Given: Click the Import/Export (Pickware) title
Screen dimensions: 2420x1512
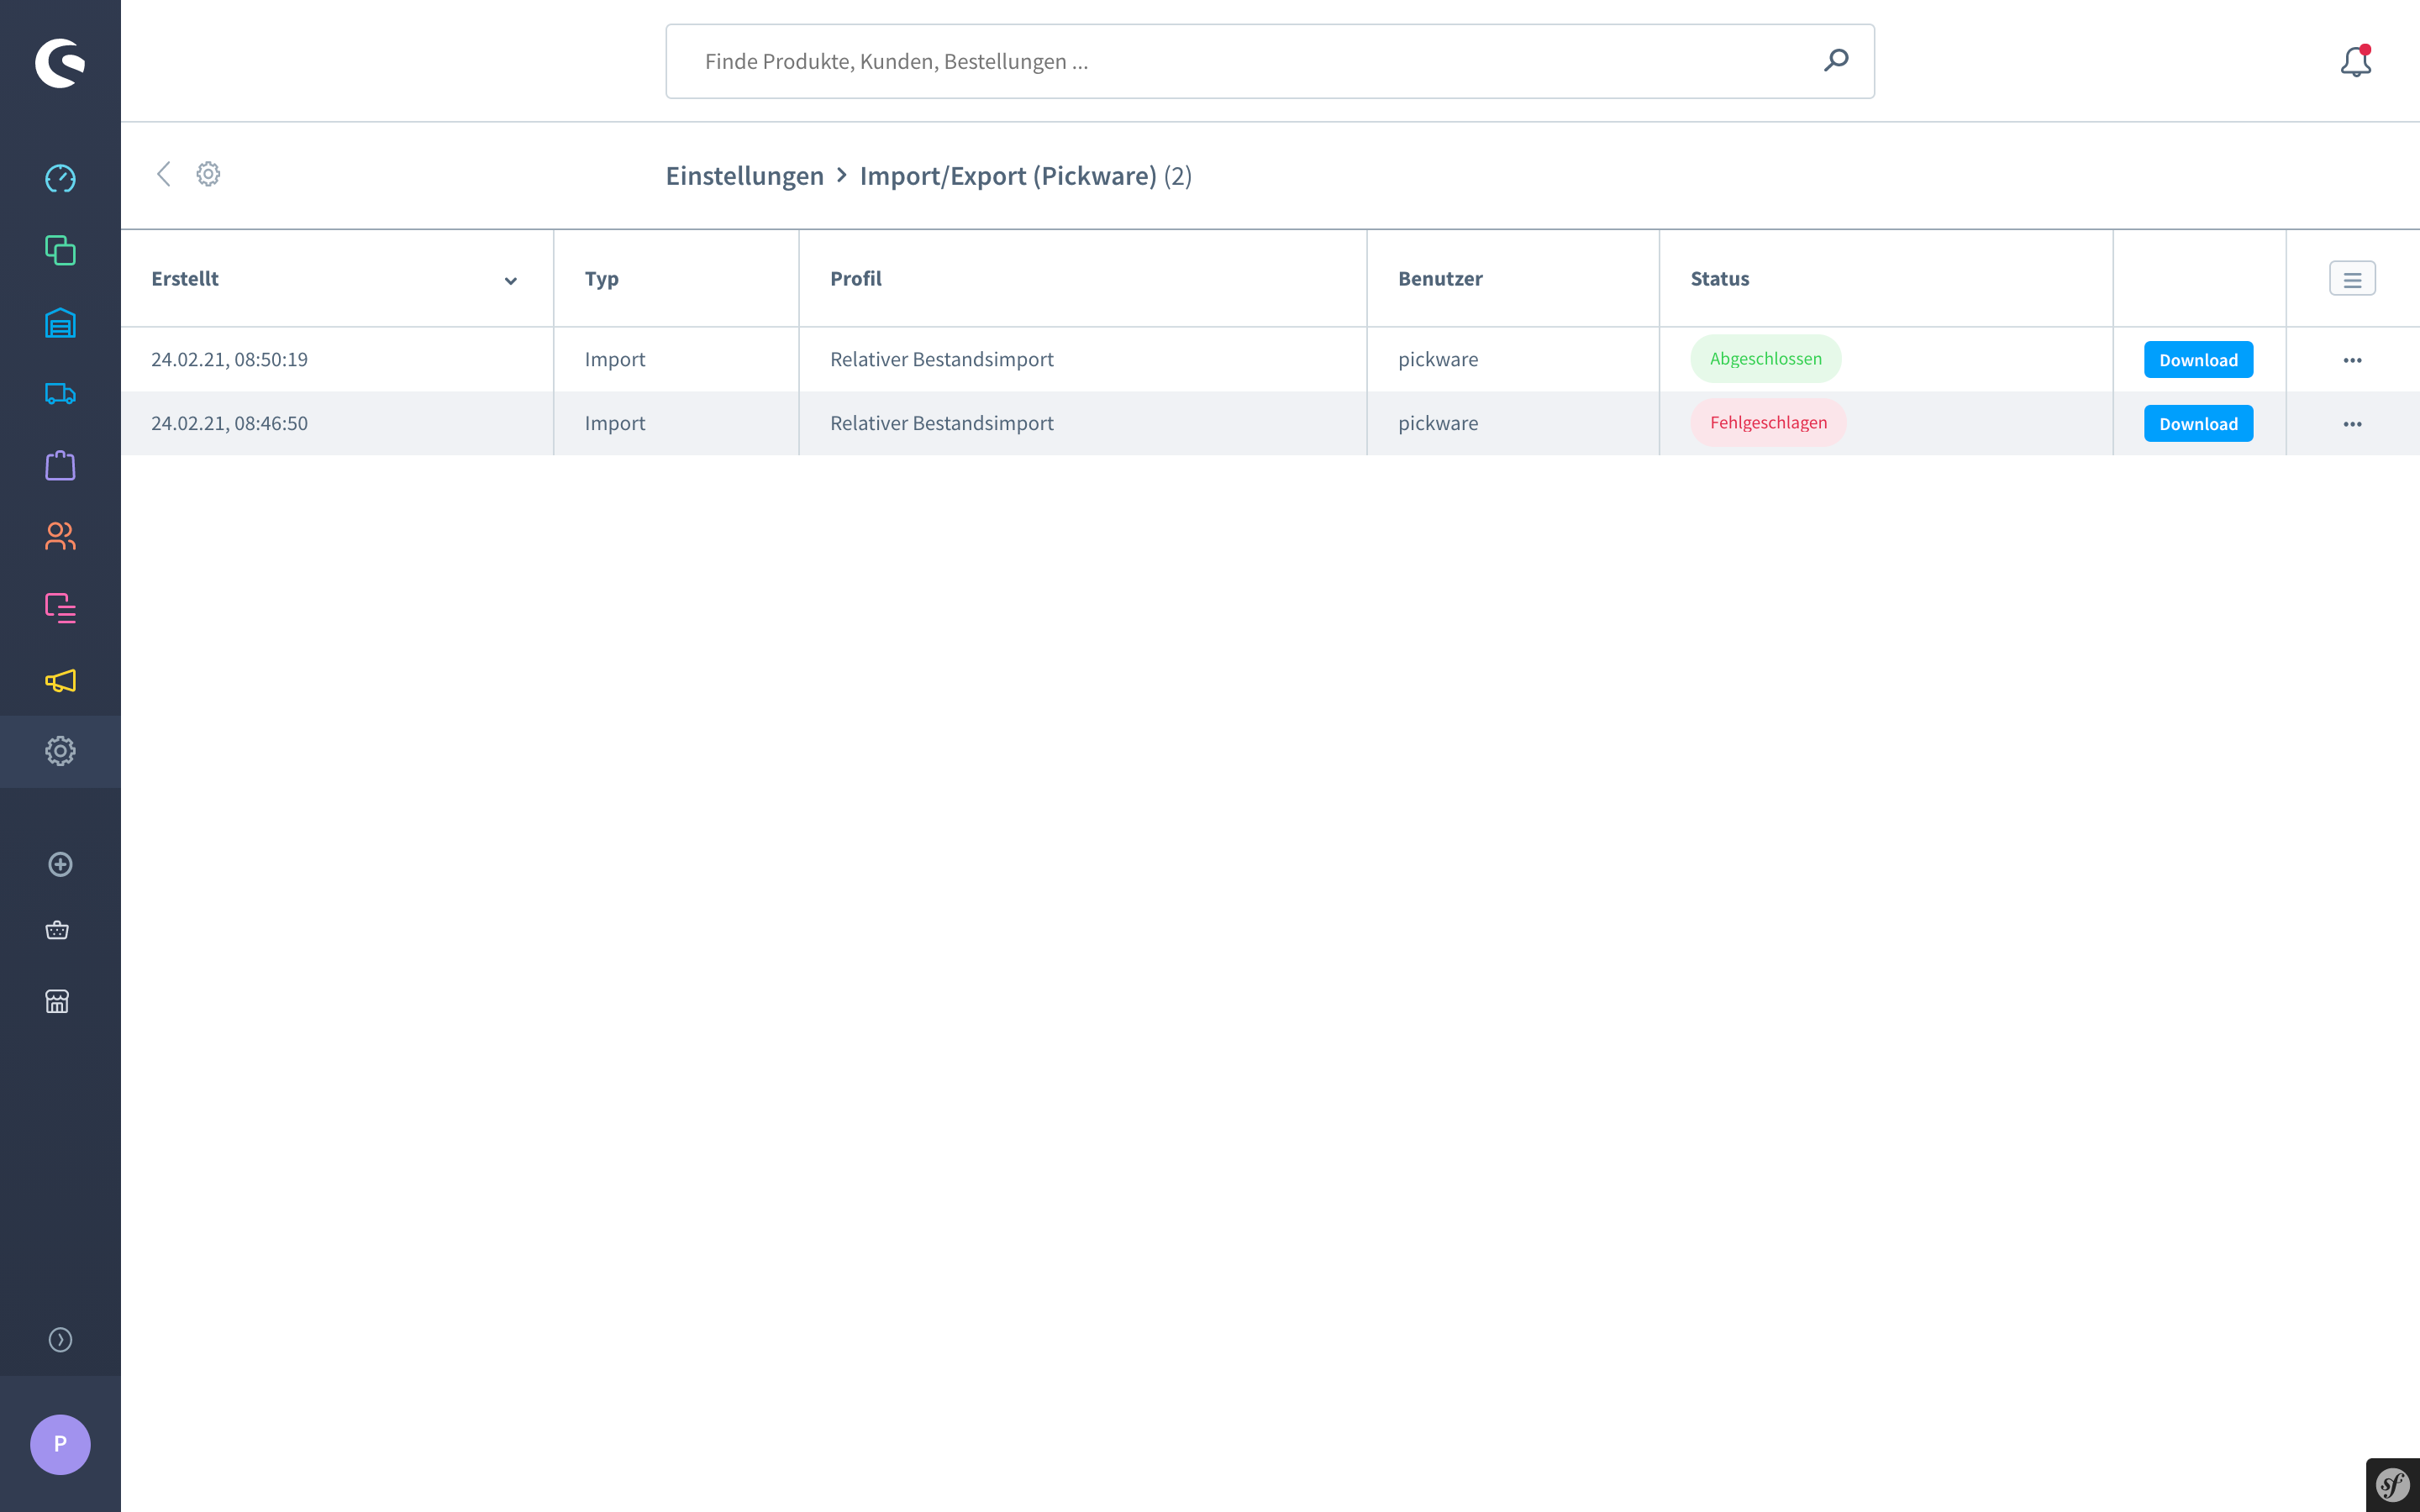Looking at the screenshot, I should click(x=1008, y=176).
